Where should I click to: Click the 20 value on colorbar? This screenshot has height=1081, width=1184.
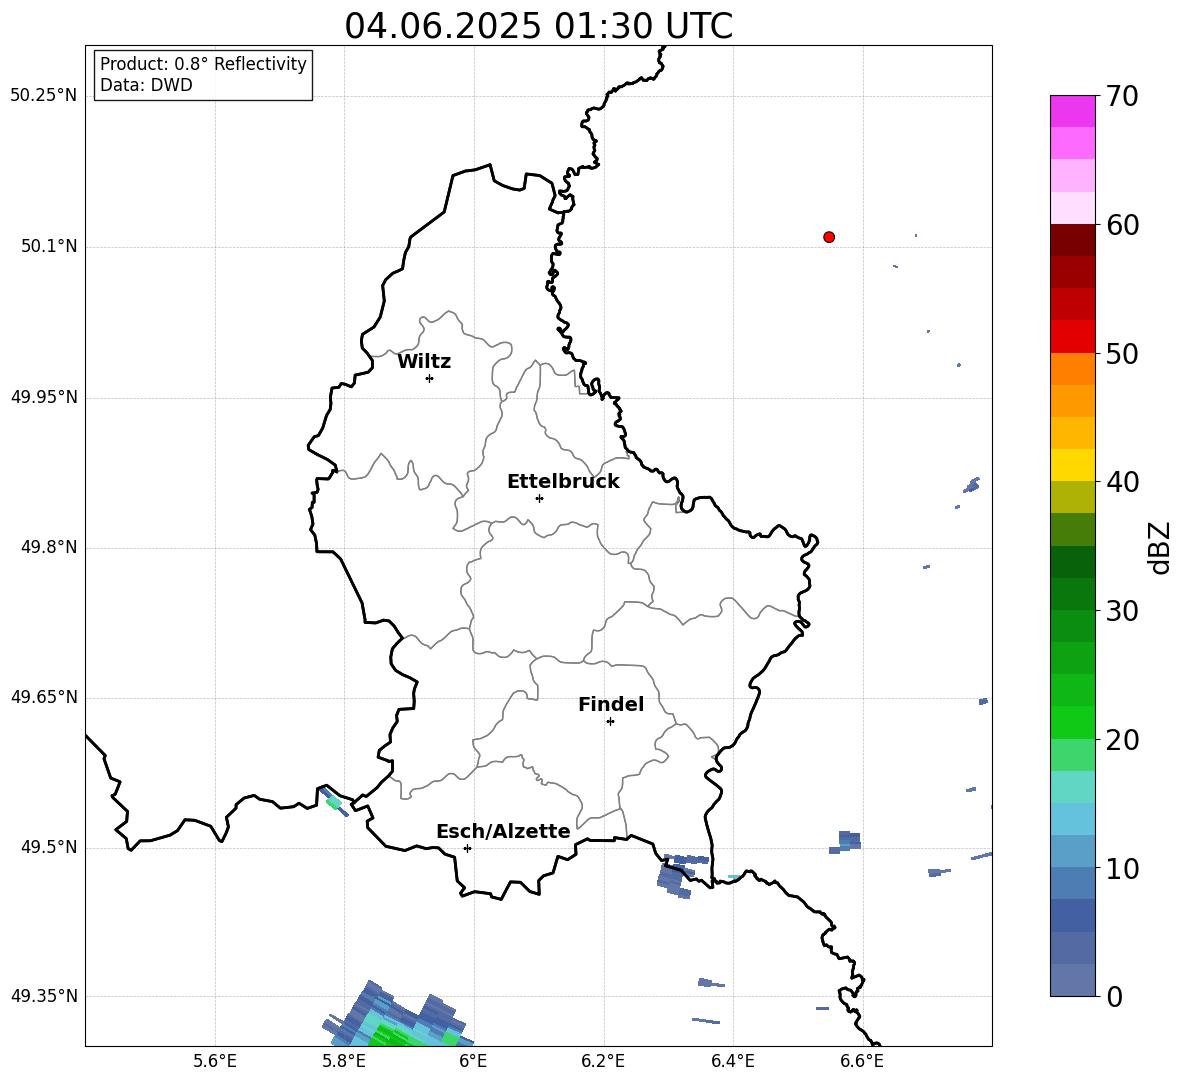pos(1122,740)
